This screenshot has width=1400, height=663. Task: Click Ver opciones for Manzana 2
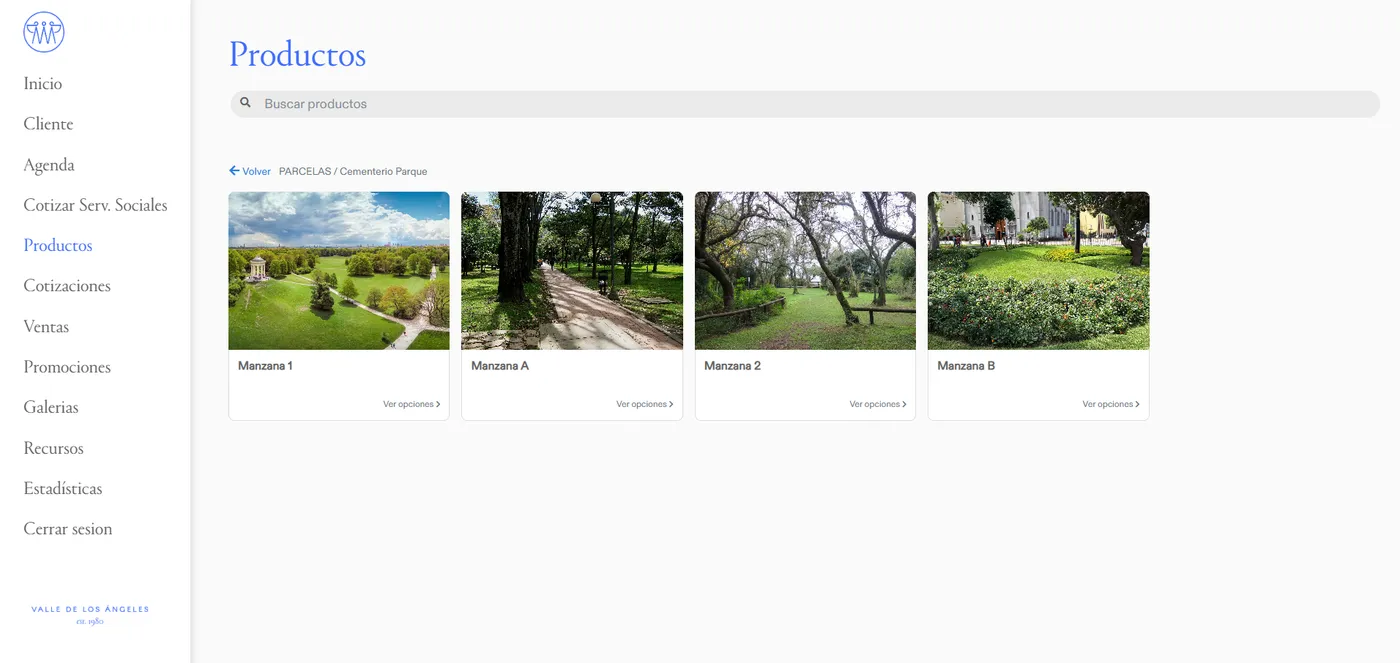(878, 405)
